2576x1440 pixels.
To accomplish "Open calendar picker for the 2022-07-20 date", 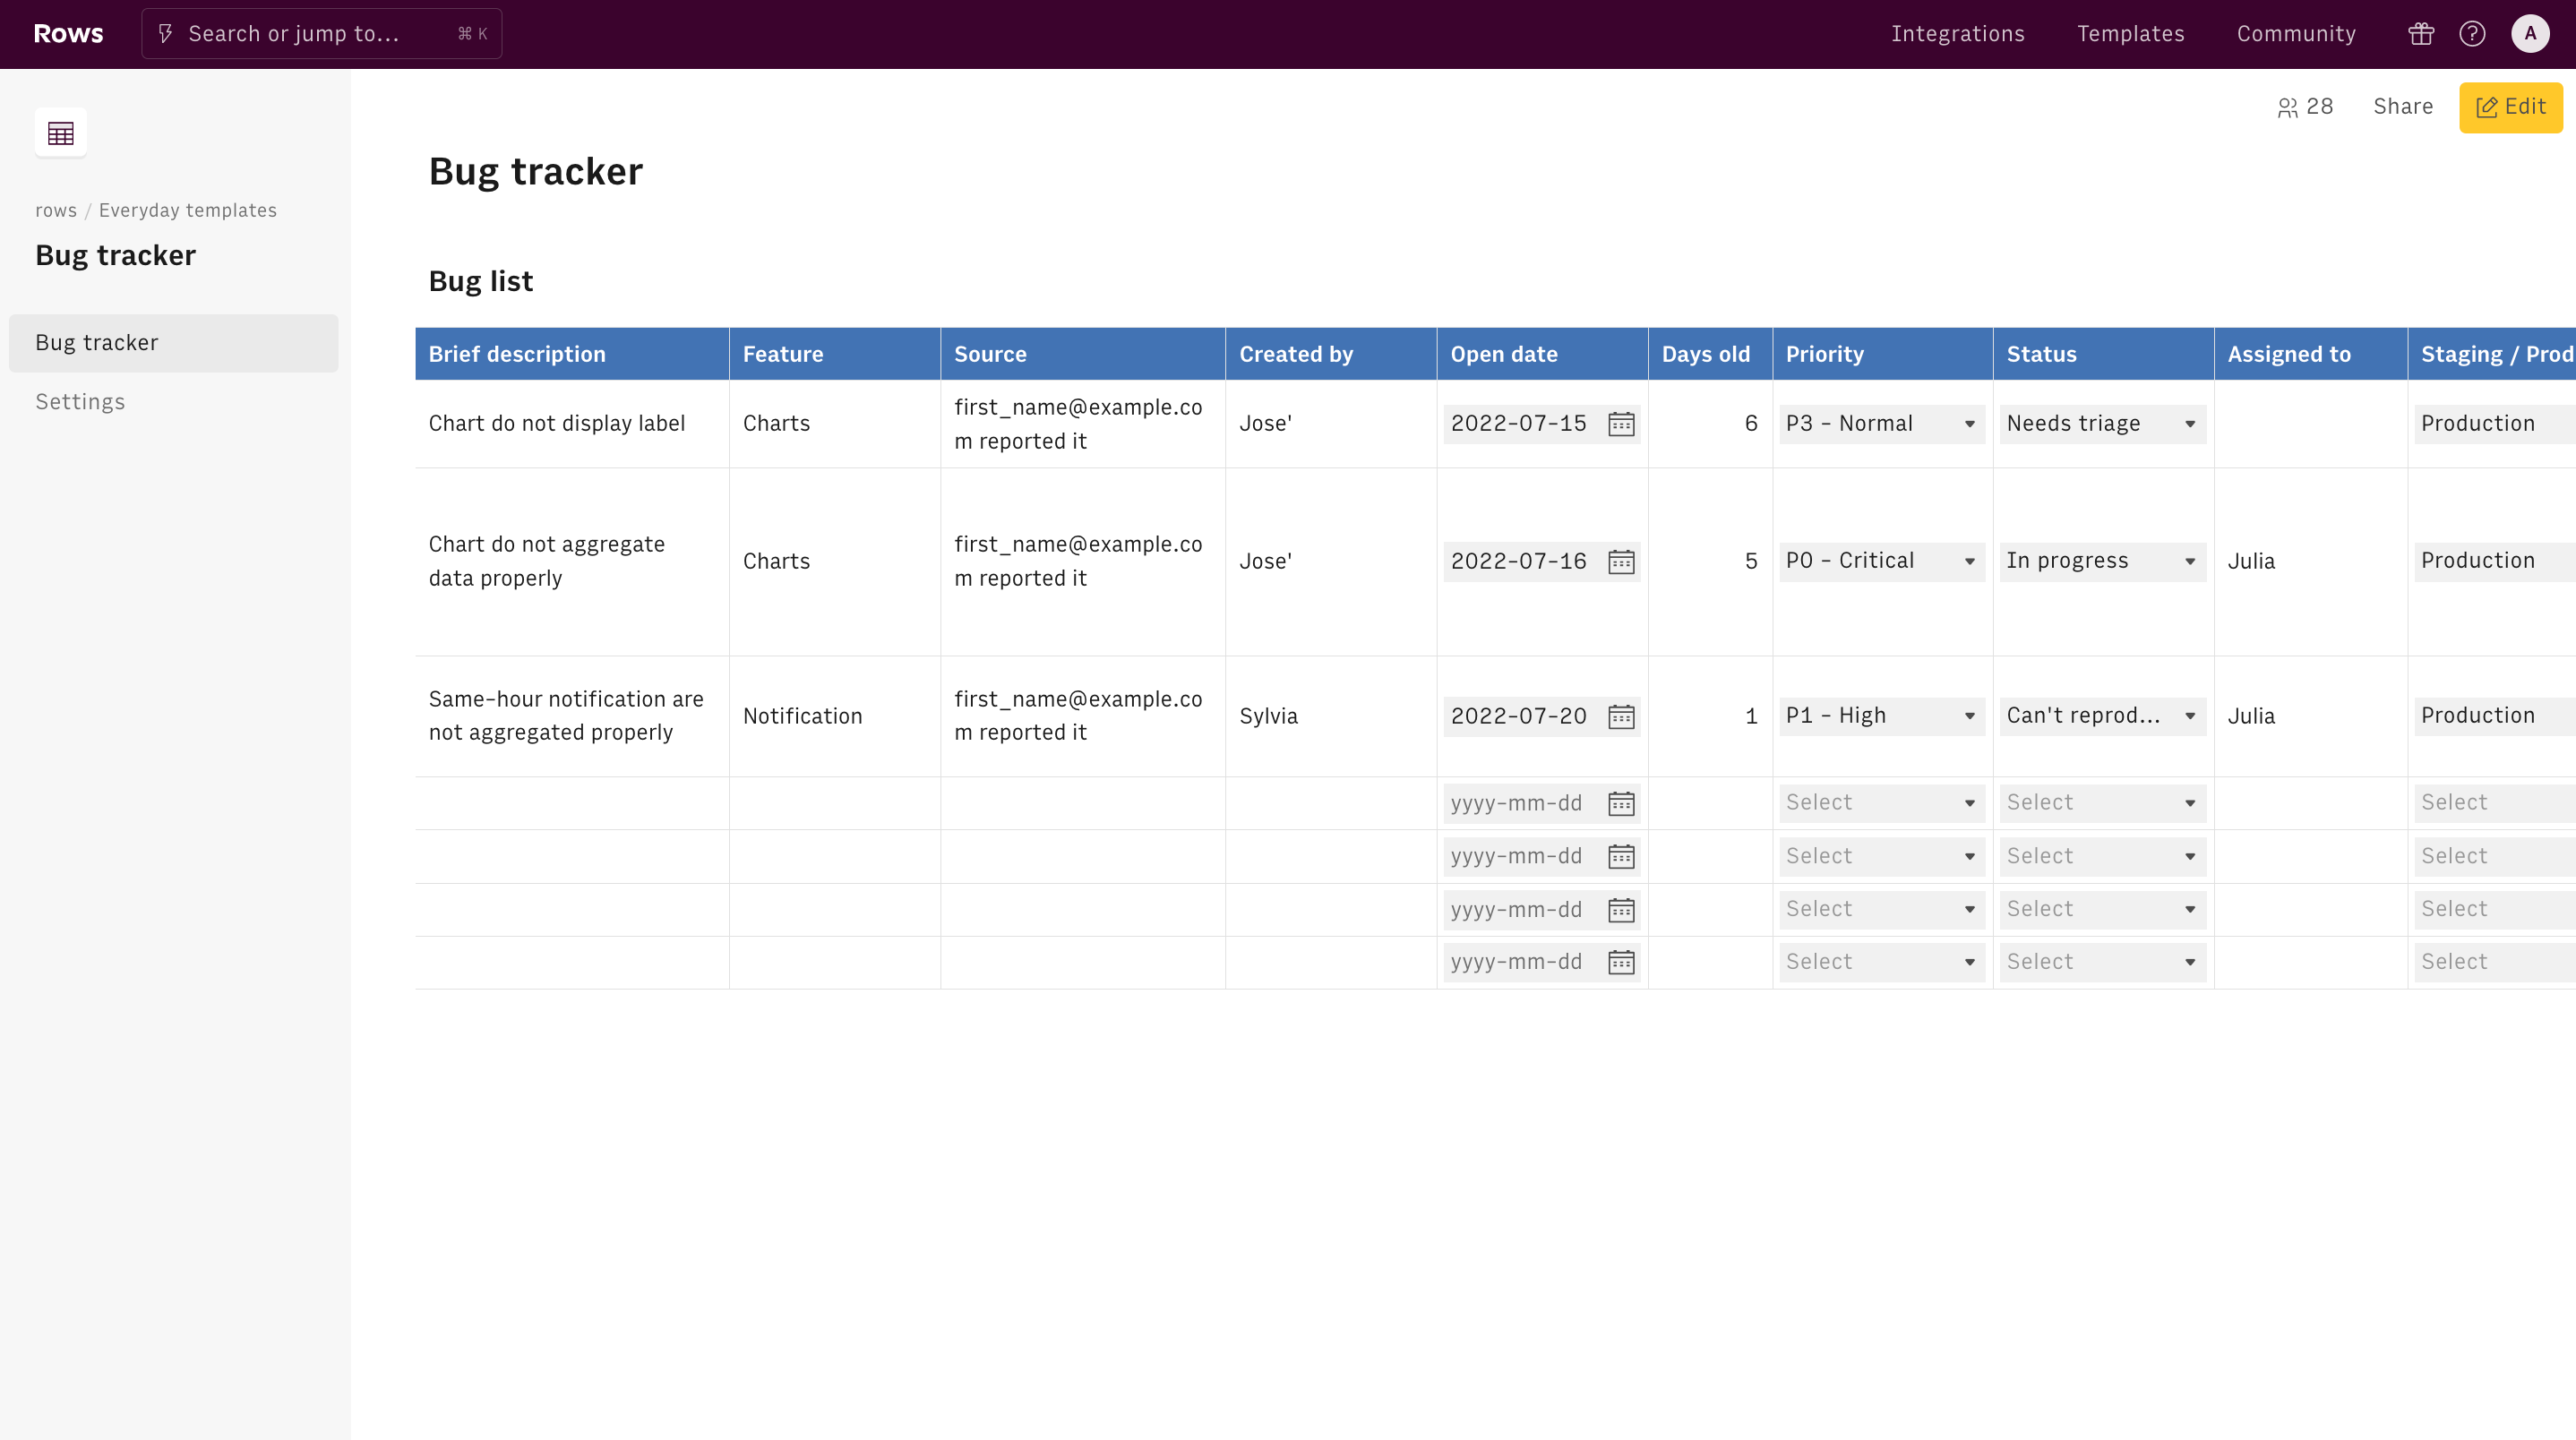I will 1621,716.
